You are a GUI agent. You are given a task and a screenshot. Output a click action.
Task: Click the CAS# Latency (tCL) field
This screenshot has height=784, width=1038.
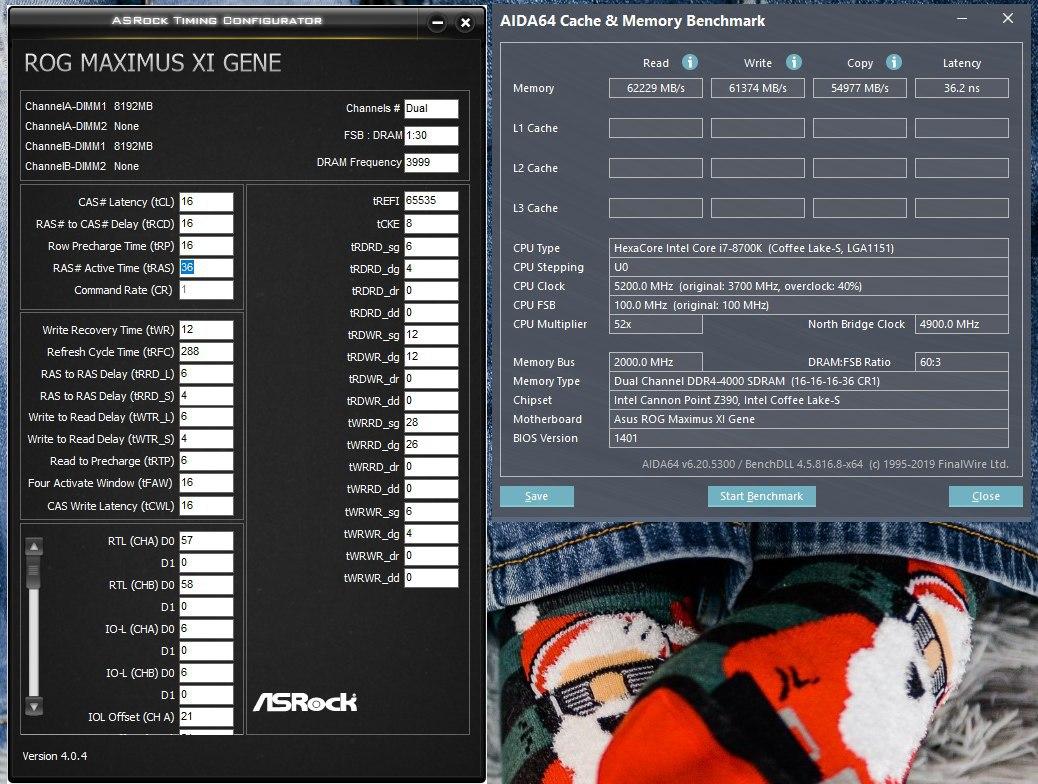point(207,202)
